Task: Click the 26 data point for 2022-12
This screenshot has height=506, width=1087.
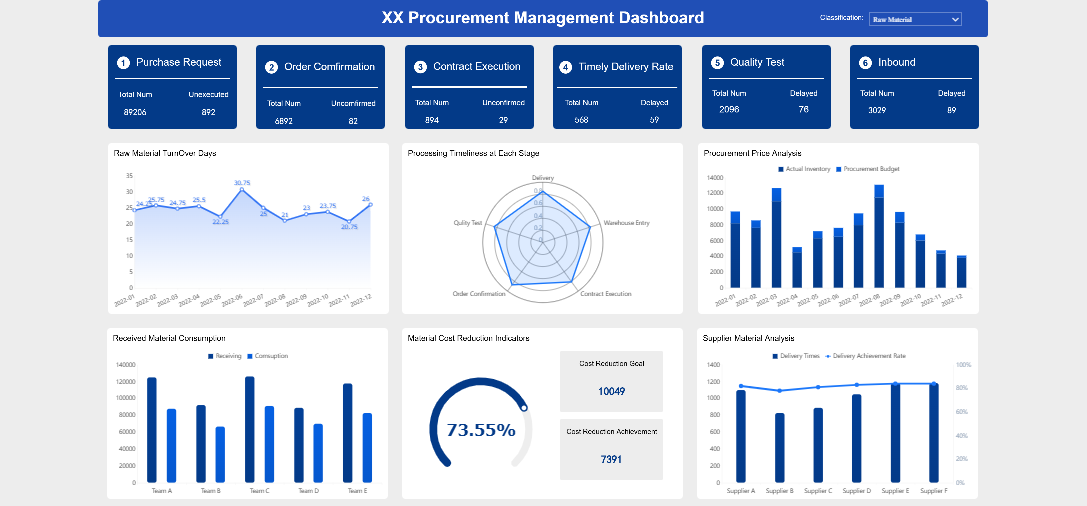Action: 371,204
